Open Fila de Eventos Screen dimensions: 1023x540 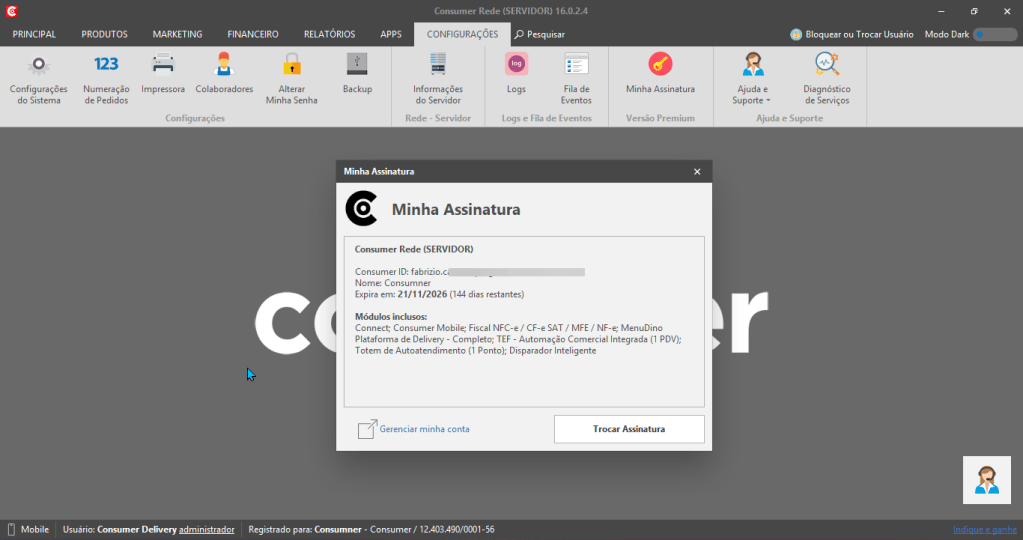(576, 78)
